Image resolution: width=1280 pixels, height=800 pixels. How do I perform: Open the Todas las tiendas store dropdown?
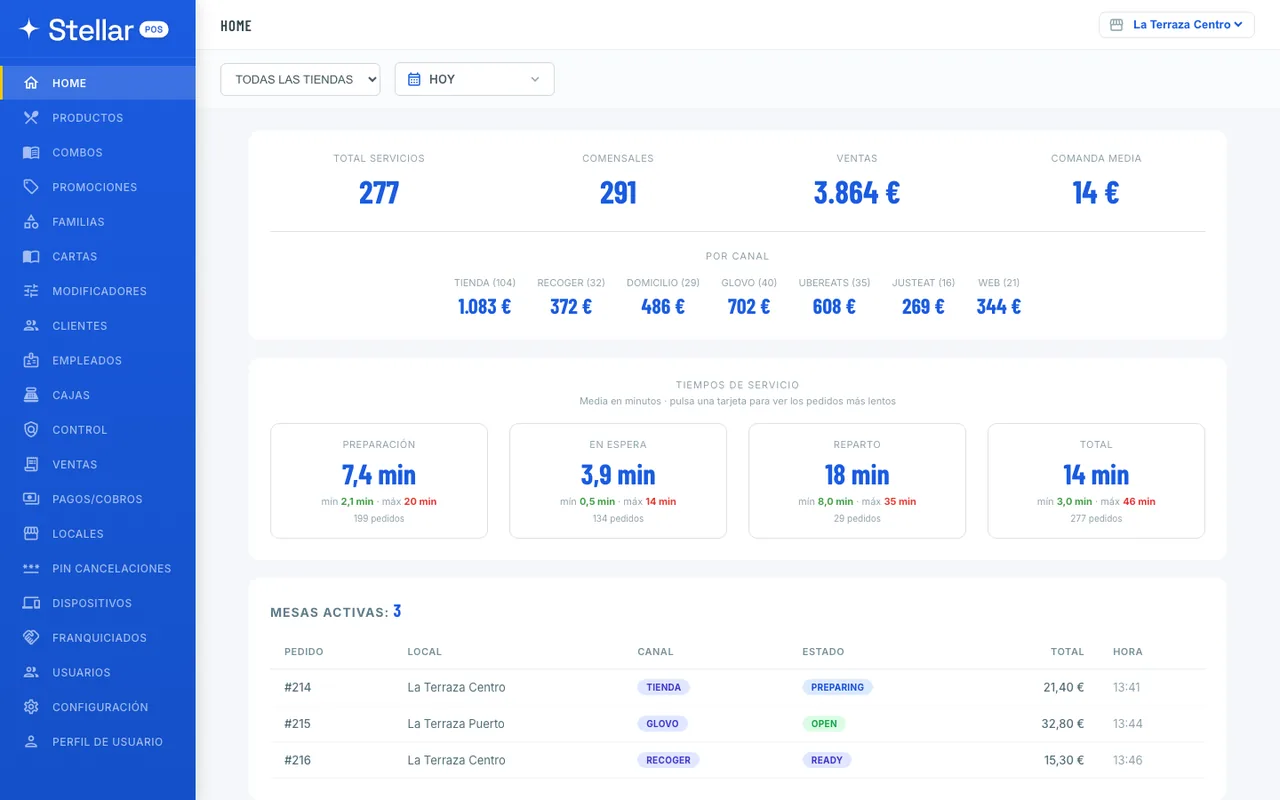[x=300, y=79]
